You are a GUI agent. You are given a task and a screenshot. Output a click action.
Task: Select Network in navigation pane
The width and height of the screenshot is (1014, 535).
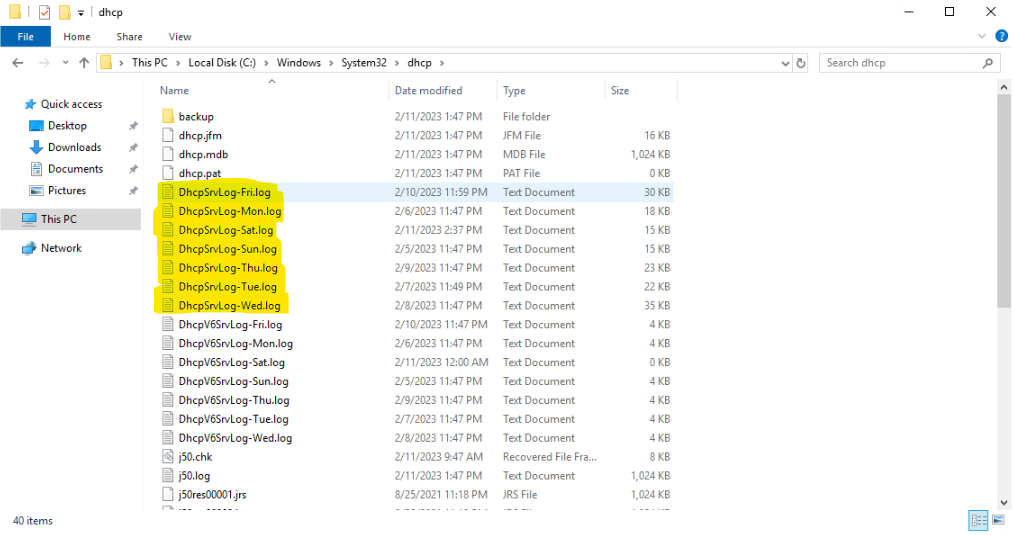61,248
